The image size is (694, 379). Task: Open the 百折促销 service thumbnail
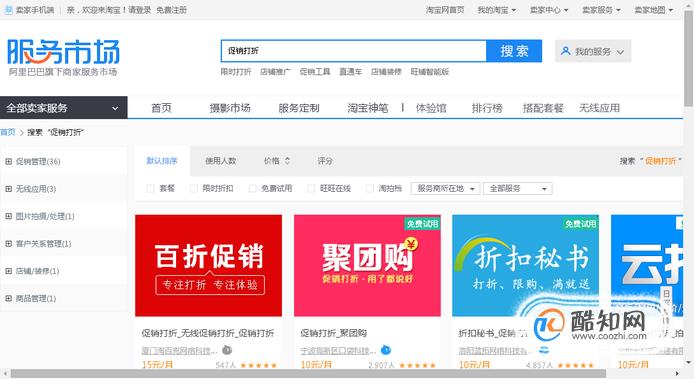click(208, 266)
